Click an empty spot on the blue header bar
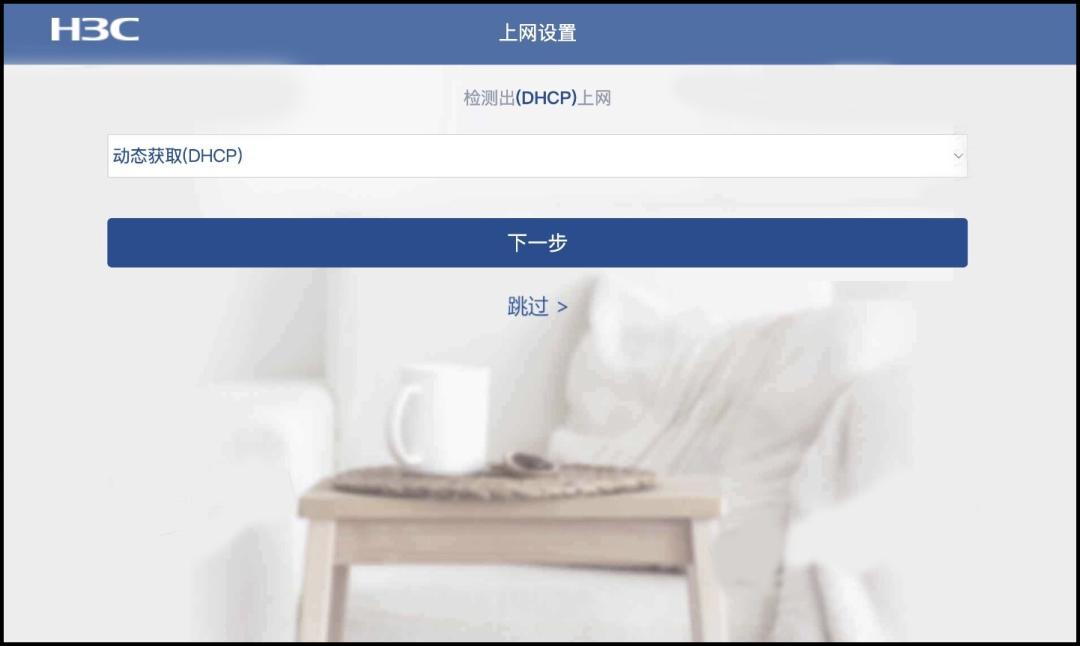Viewport: 1080px width, 646px height. [x=827, y=32]
